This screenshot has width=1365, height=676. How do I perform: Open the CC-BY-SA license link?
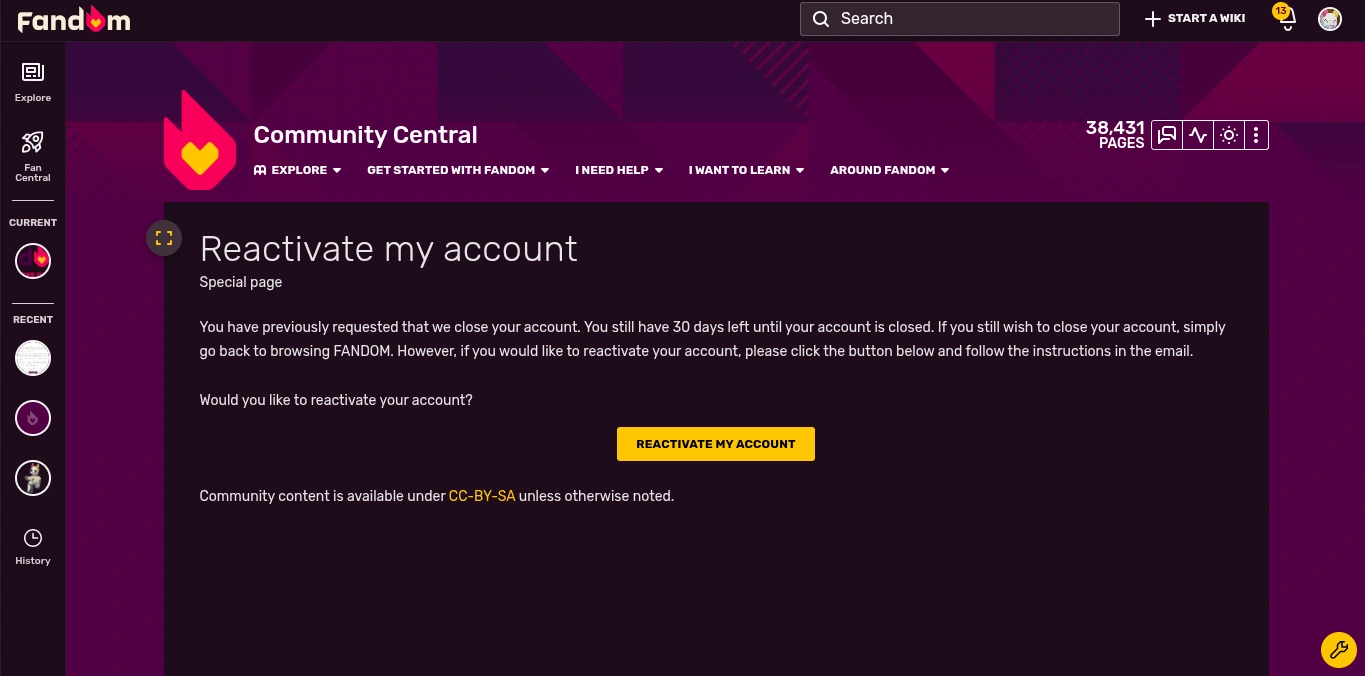[482, 496]
